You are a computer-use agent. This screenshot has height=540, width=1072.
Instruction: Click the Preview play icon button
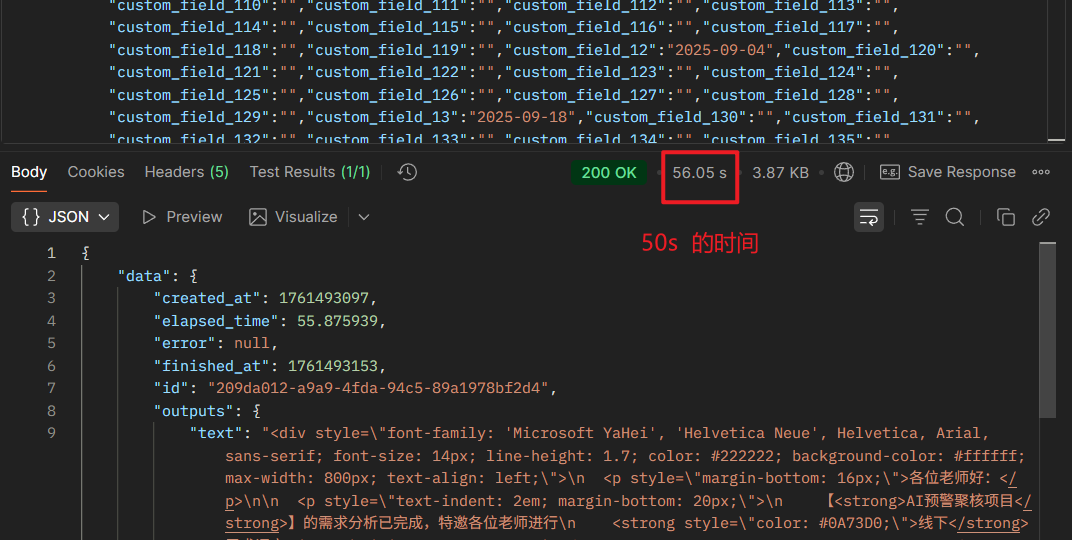[x=181, y=217]
